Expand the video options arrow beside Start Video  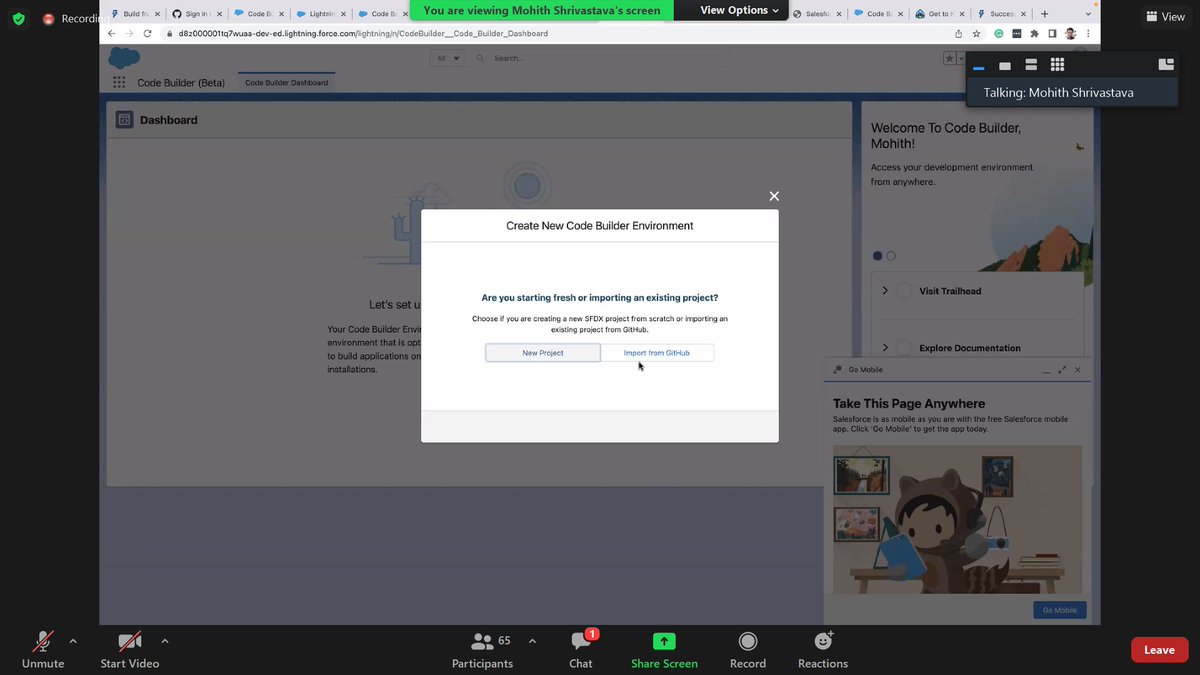pyautogui.click(x=165, y=641)
